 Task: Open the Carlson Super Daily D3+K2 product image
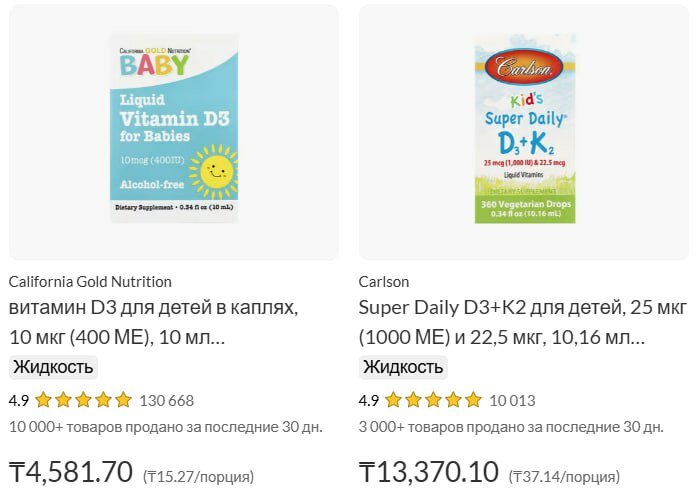click(523, 129)
